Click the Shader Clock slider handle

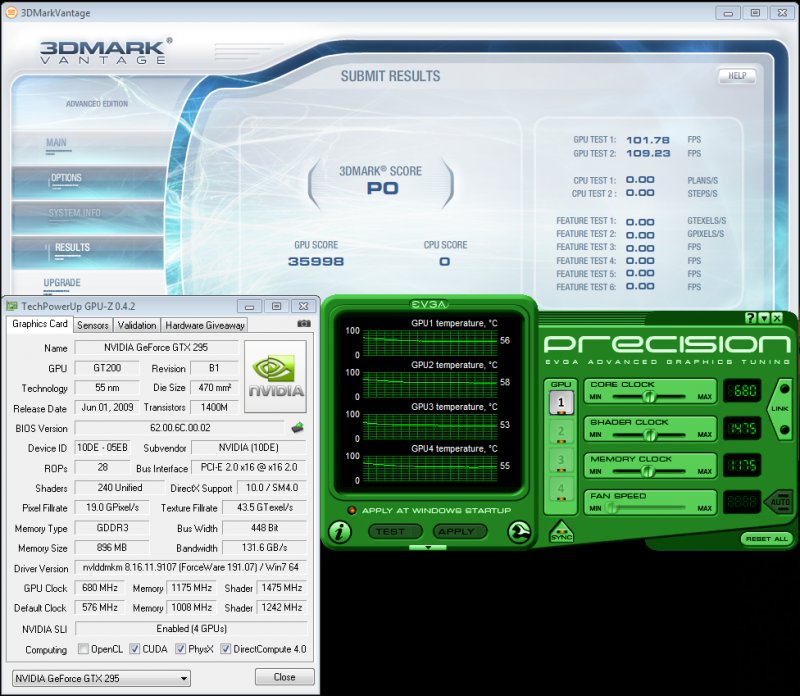[649, 435]
